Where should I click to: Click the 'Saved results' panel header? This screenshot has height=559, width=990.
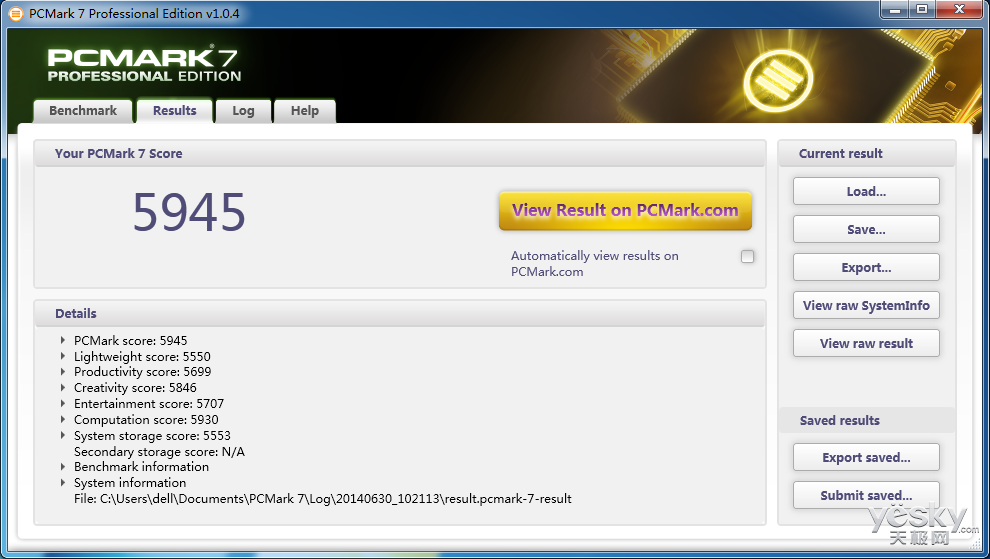(840, 421)
